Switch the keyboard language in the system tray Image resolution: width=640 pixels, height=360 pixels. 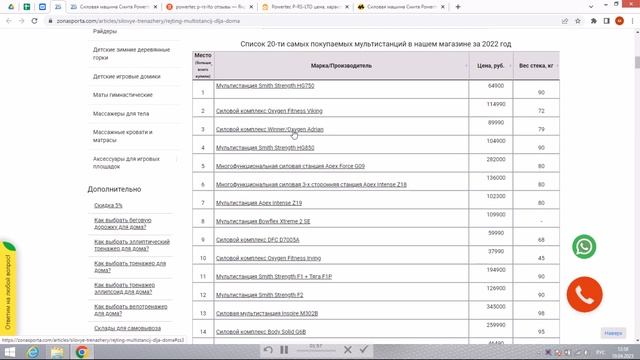(x=600, y=352)
